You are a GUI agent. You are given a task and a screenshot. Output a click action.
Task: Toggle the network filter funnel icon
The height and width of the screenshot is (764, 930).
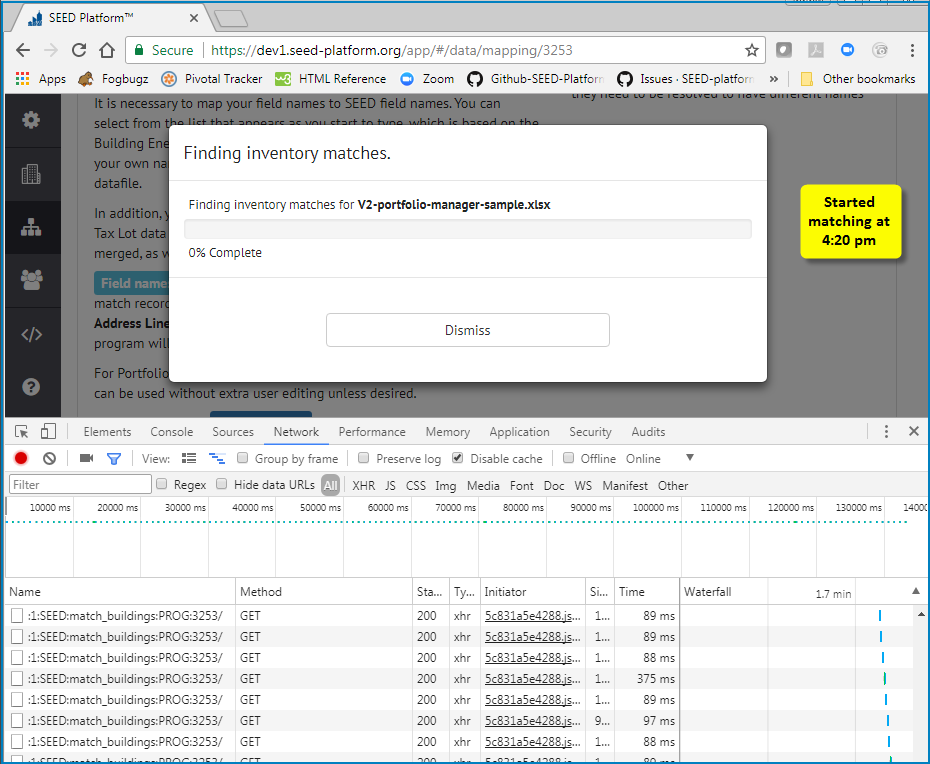pos(114,459)
